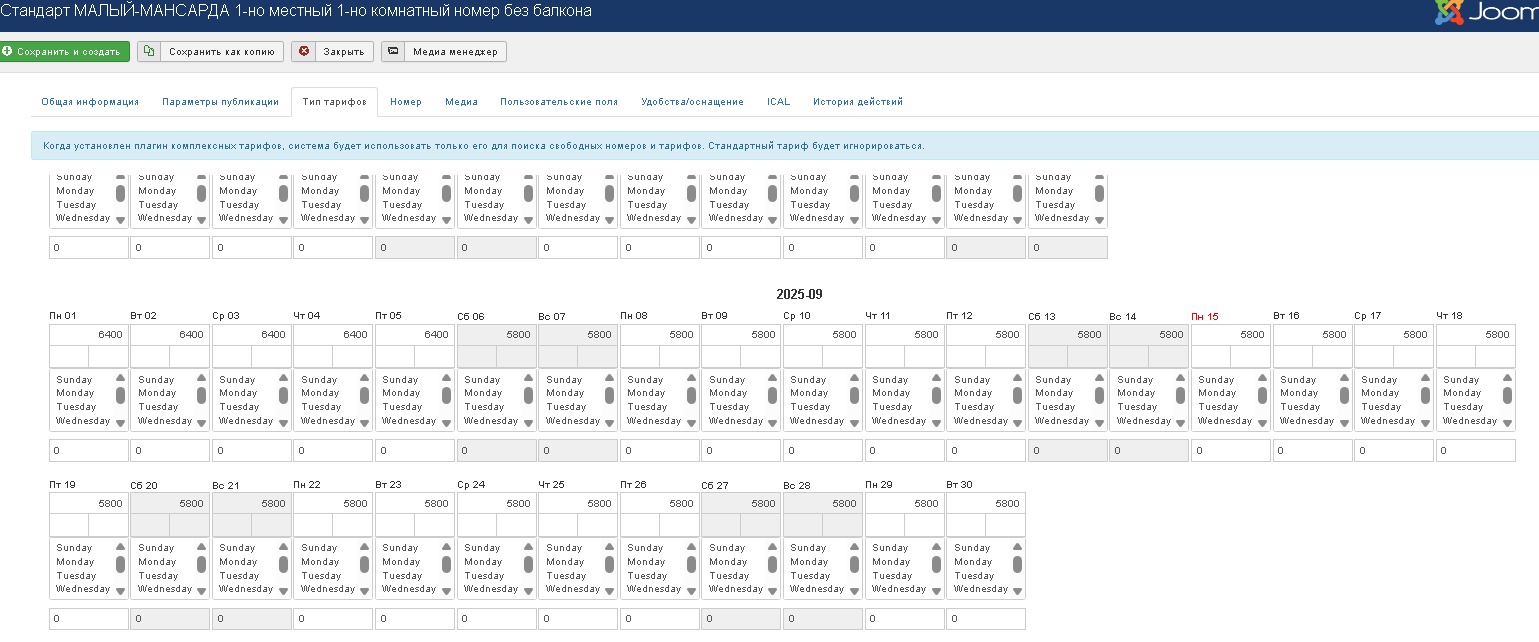Go to the 'Удобства/оснащение' tab
This screenshot has width=1539, height=642.
pyautogui.click(x=692, y=102)
